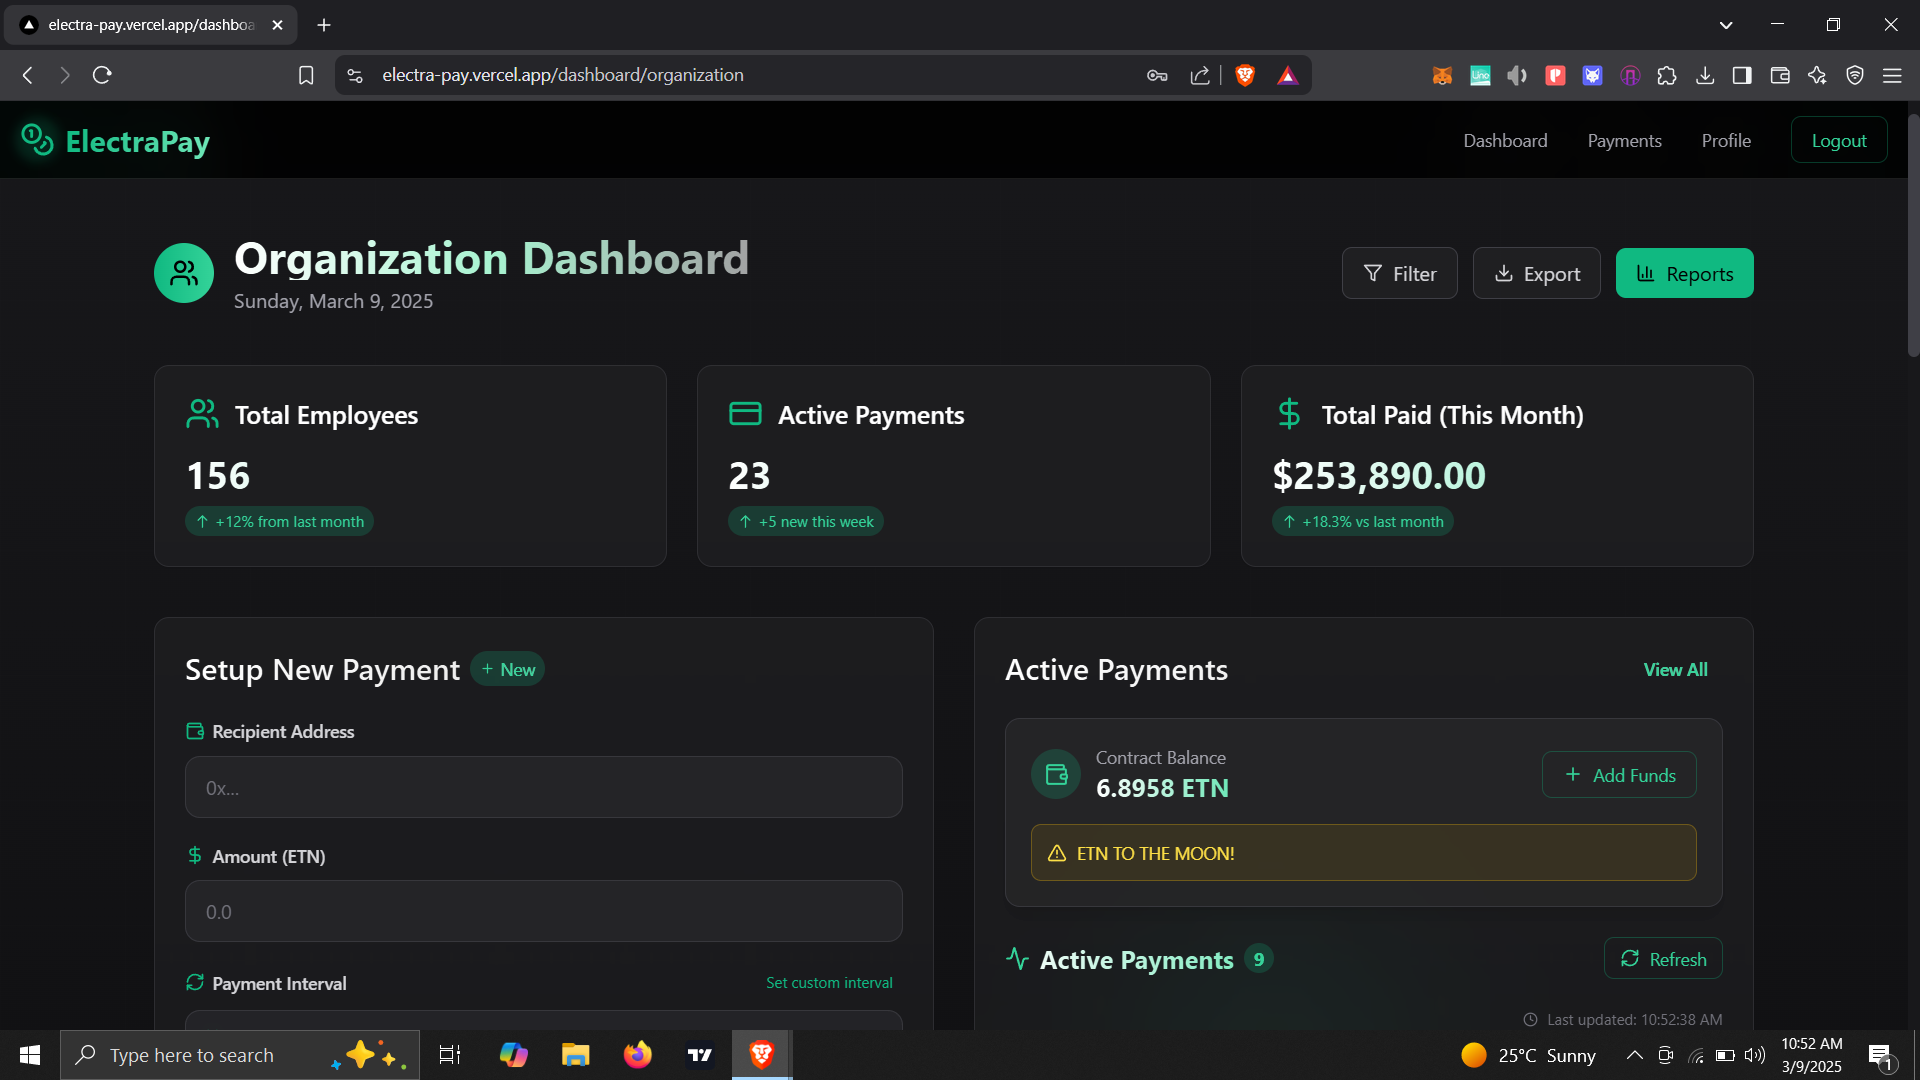1920x1080 pixels.
Task: Reload the page with refresh icon
Action: (x=102, y=75)
